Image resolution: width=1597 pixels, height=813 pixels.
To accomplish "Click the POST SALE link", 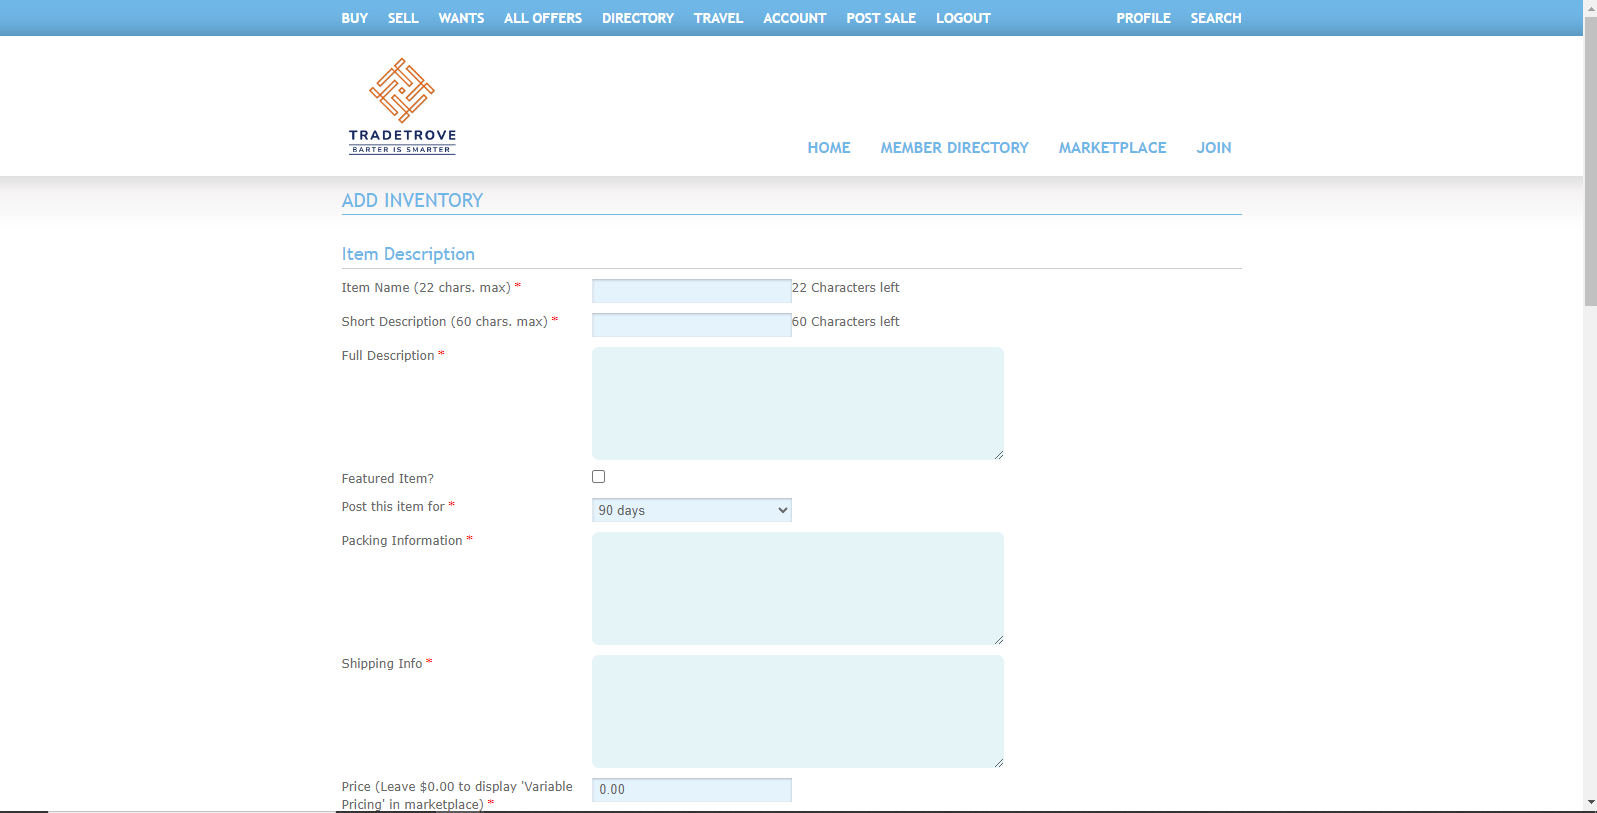I will 881,18.
